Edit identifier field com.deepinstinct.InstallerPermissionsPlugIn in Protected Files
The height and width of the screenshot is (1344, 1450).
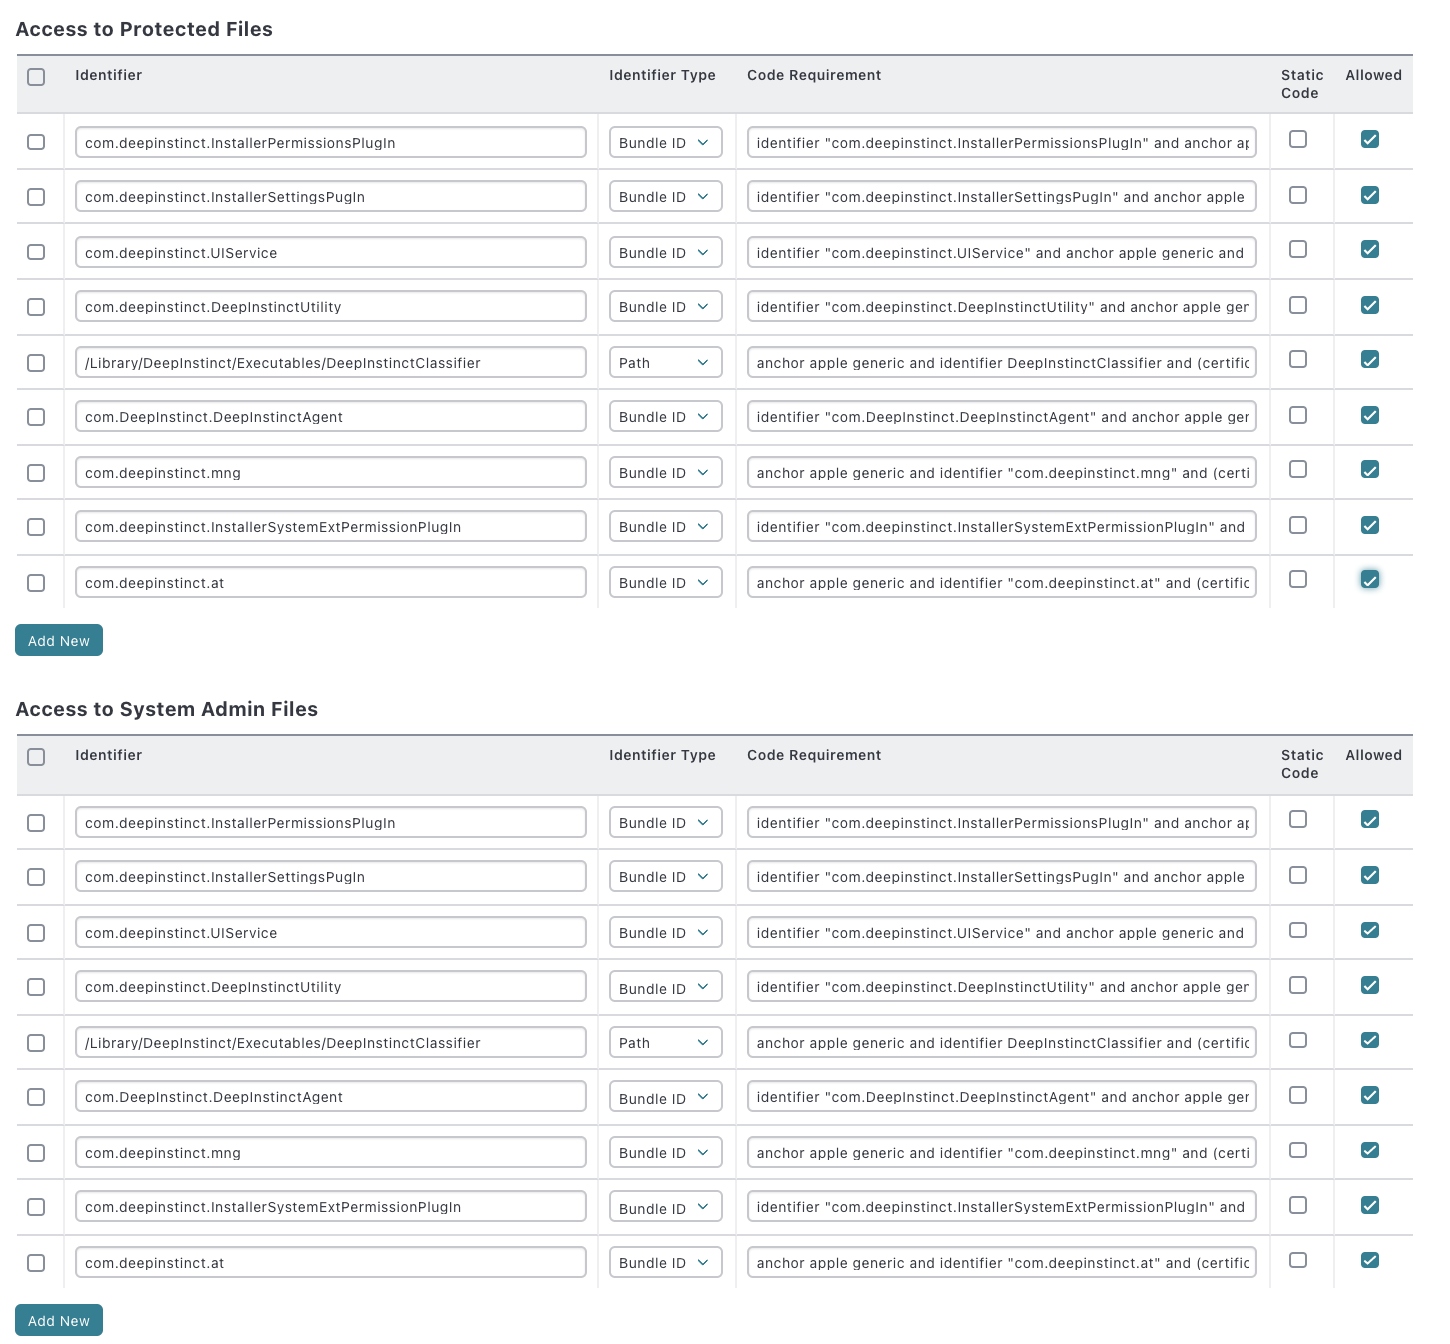point(330,142)
